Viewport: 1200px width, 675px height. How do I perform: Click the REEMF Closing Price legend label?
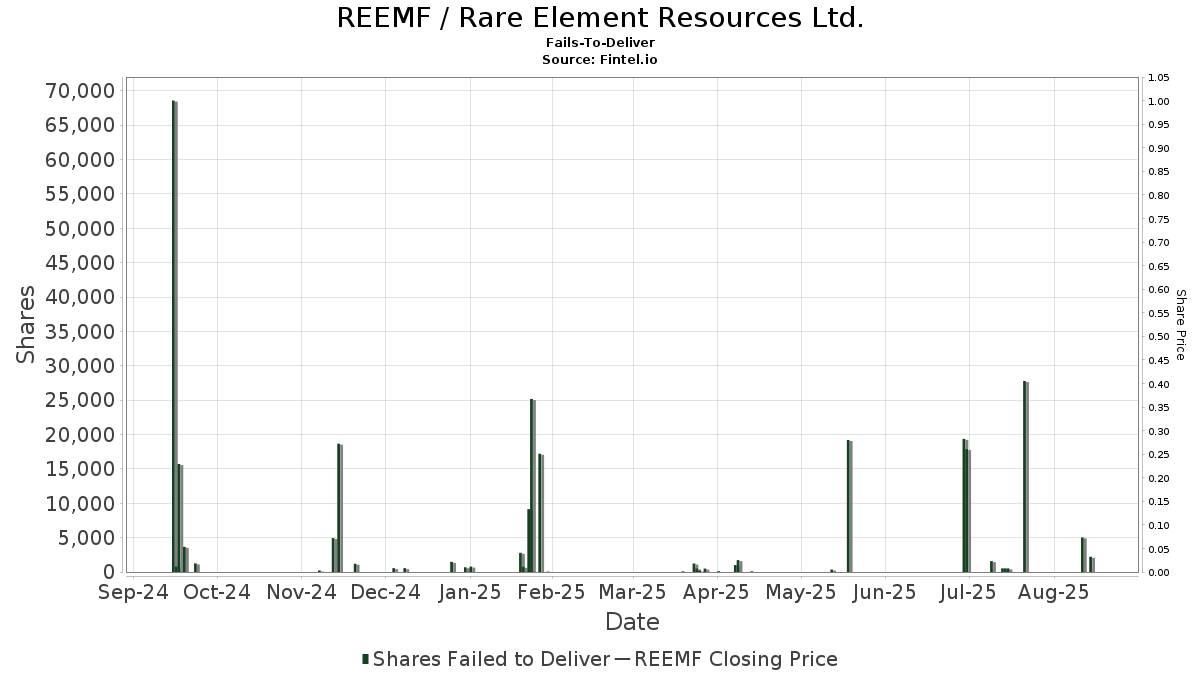coord(736,659)
